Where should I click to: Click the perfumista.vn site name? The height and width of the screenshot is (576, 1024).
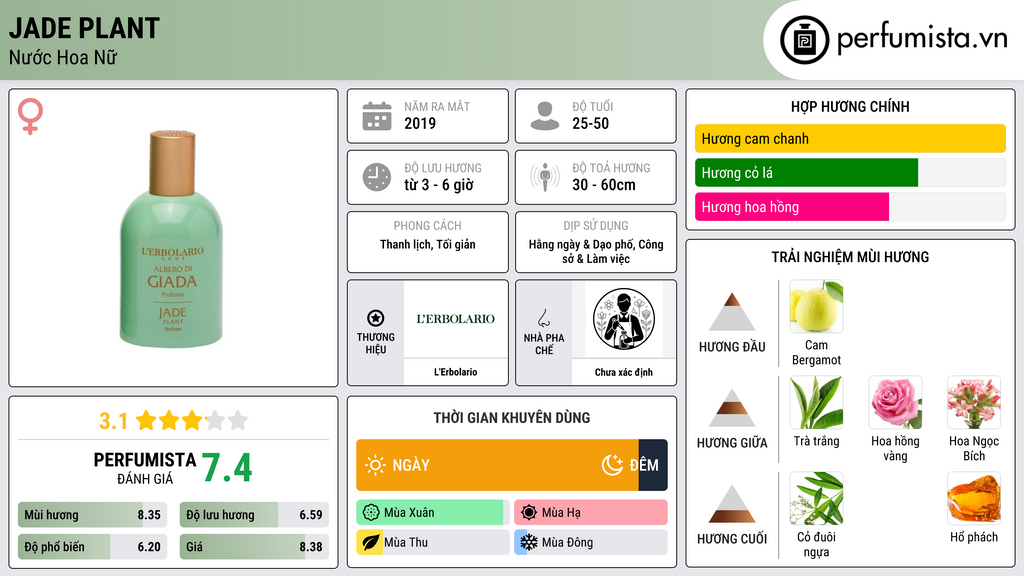tap(922, 38)
